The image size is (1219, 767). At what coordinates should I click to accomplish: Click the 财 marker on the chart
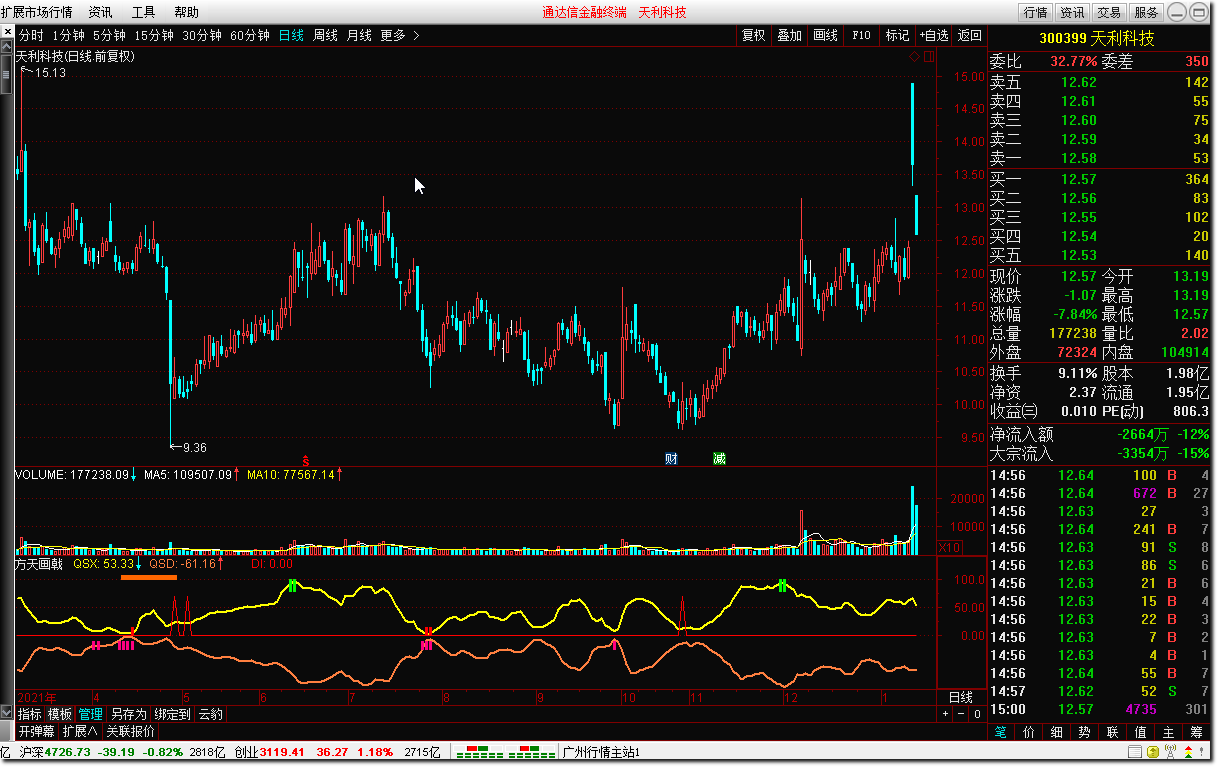coord(672,458)
